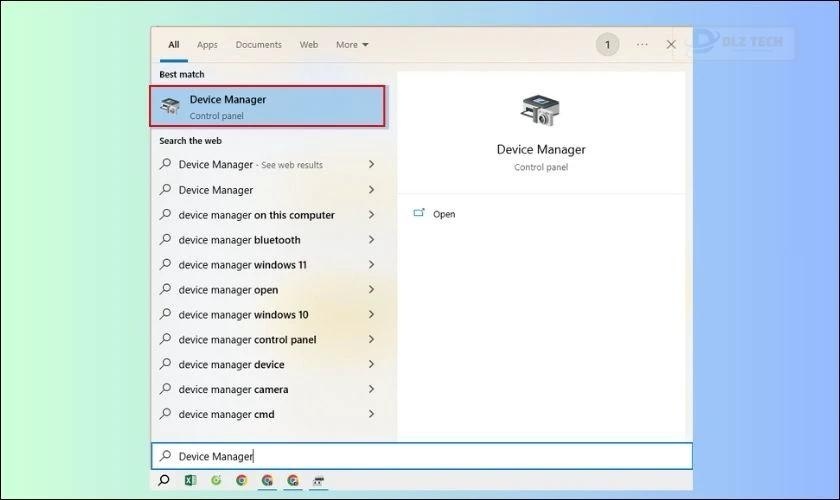Click the taskbar search magnifier icon

point(164,480)
